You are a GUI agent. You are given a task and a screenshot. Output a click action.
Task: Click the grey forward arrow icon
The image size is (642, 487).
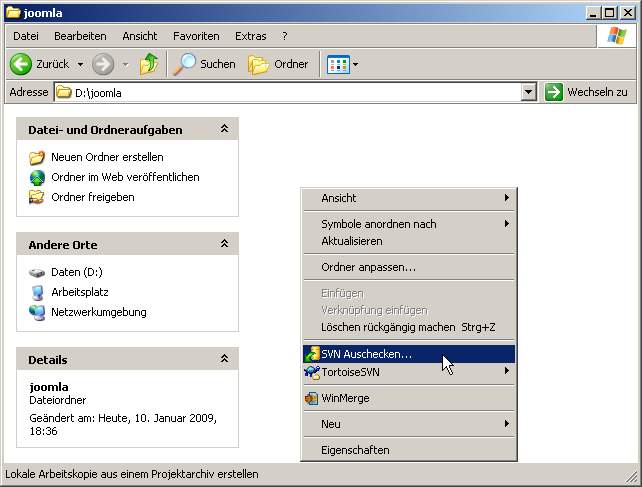(103, 64)
